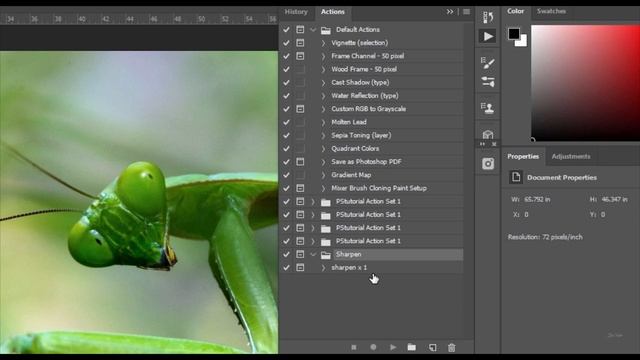Toggle dialog box for 'sharpen x 1' action
This screenshot has height=360, width=640.
[x=300, y=268]
